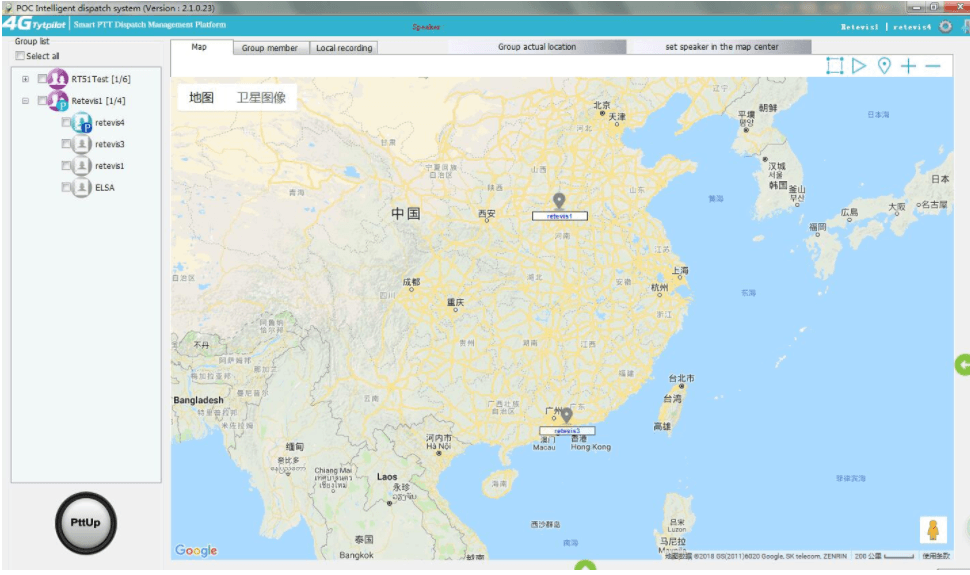Click retevis4 user avatar icon
The width and height of the screenshot is (970, 575).
pos(82,123)
